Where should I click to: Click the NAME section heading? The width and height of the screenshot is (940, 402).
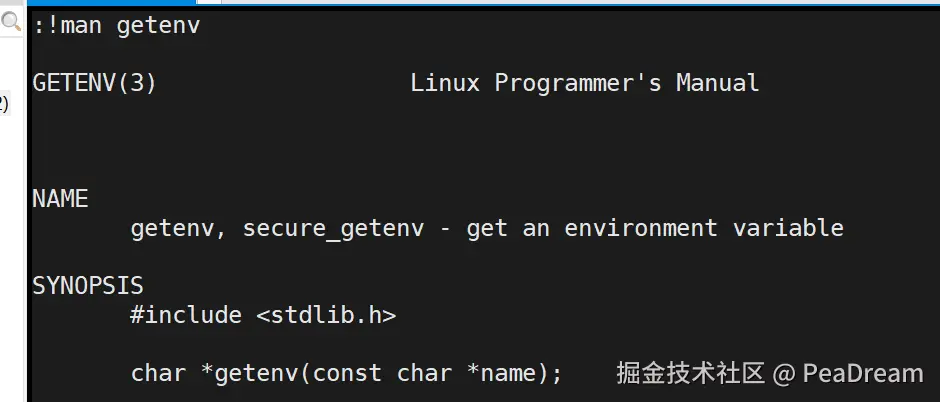(x=61, y=199)
